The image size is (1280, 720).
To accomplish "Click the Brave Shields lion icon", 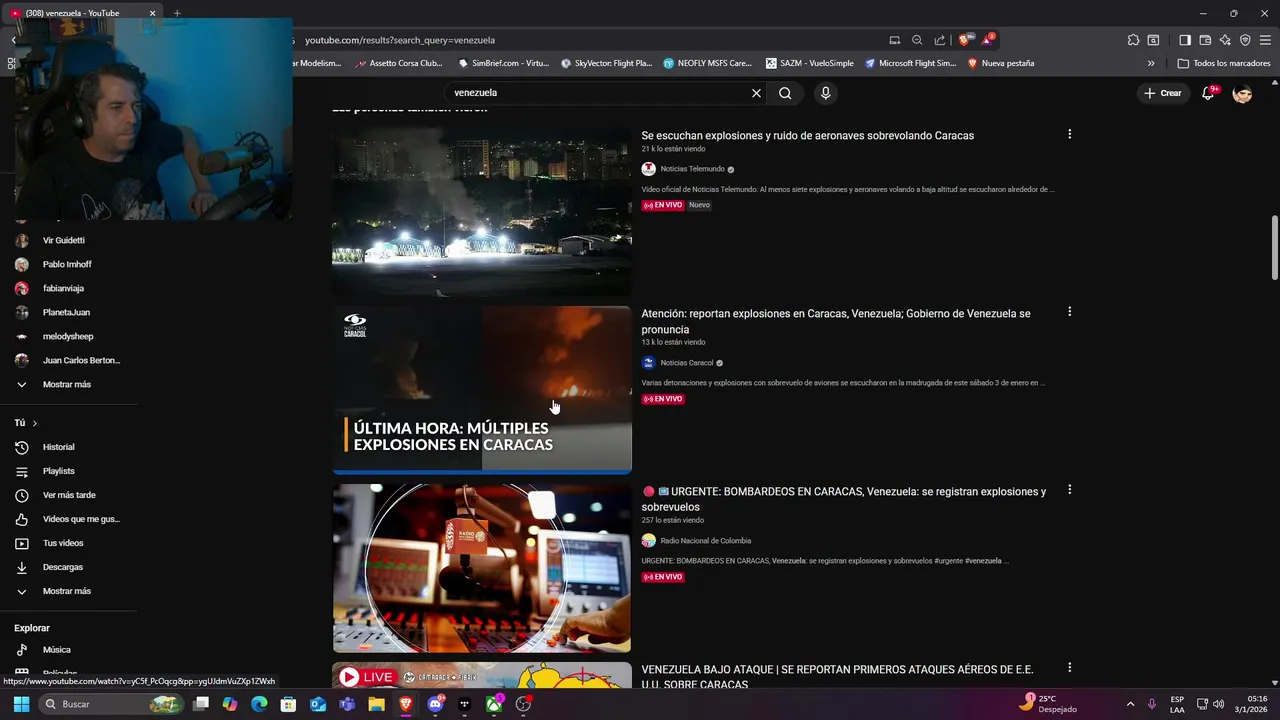I will (x=964, y=40).
